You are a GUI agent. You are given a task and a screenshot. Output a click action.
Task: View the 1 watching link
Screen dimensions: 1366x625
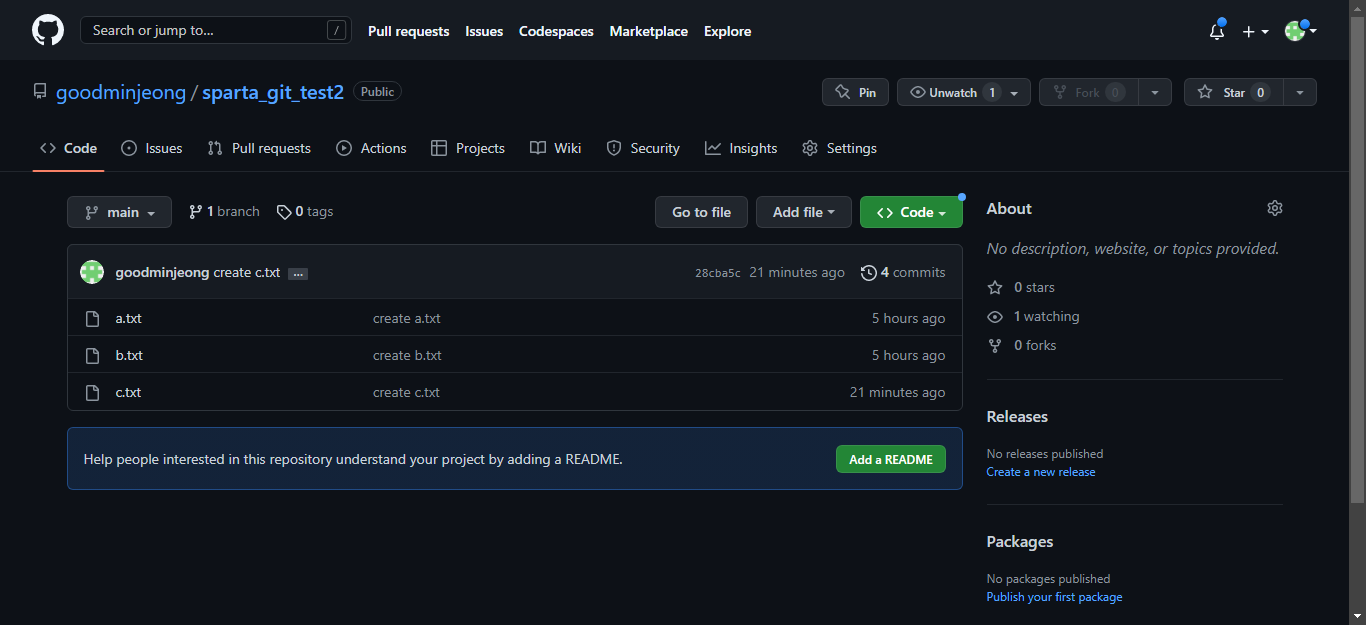click(1033, 316)
